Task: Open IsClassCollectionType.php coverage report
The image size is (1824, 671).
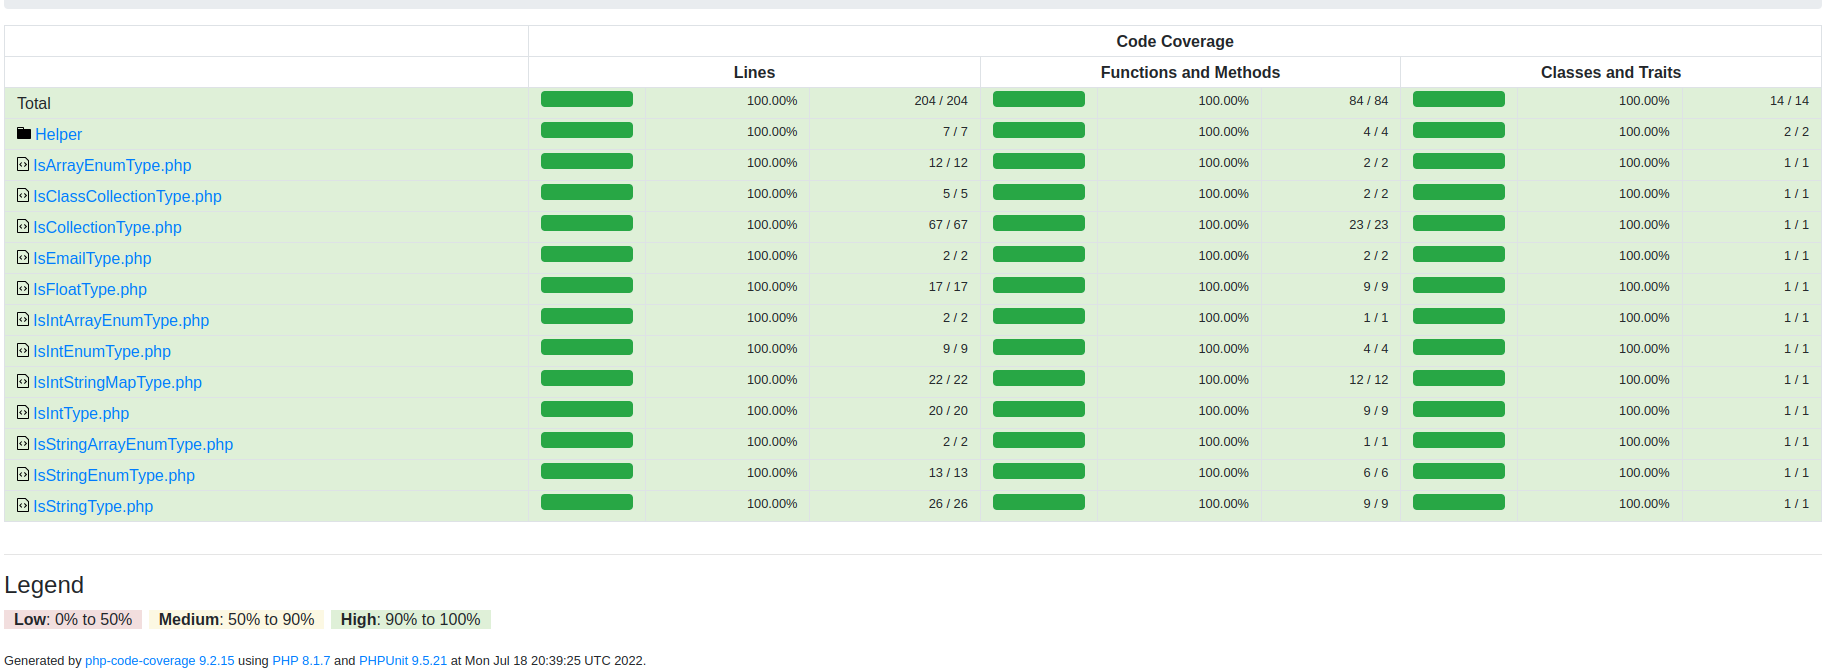Action: (127, 196)
